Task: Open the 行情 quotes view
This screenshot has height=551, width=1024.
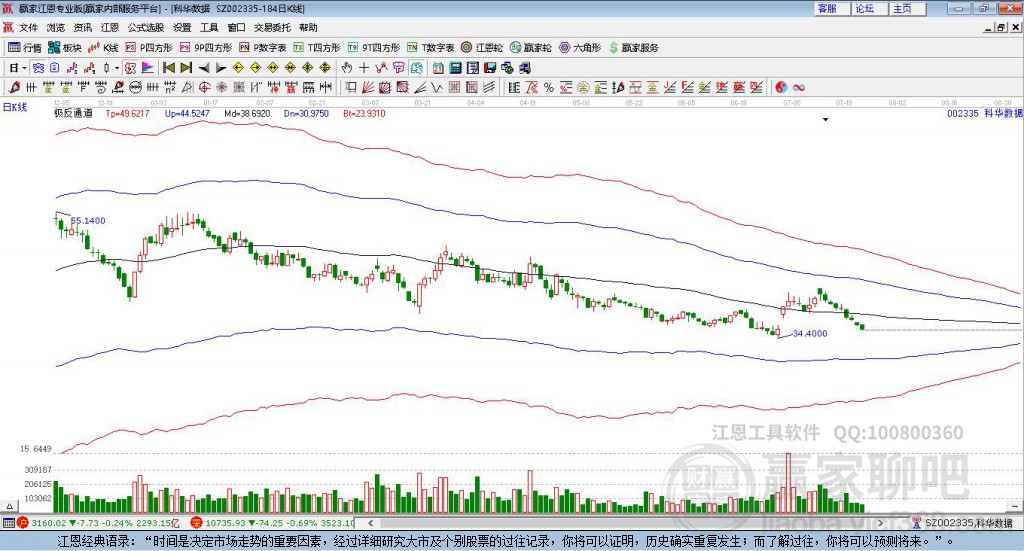Action: click(25, 48)
